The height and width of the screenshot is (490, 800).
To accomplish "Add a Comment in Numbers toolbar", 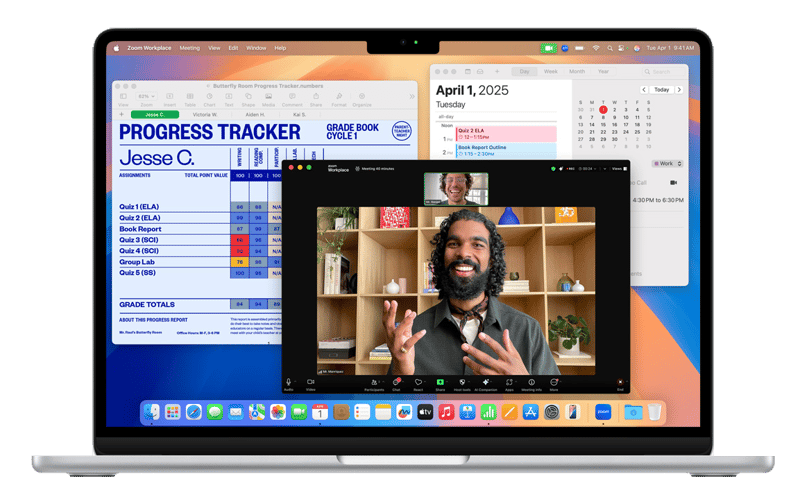I will [x=292, y=100].
